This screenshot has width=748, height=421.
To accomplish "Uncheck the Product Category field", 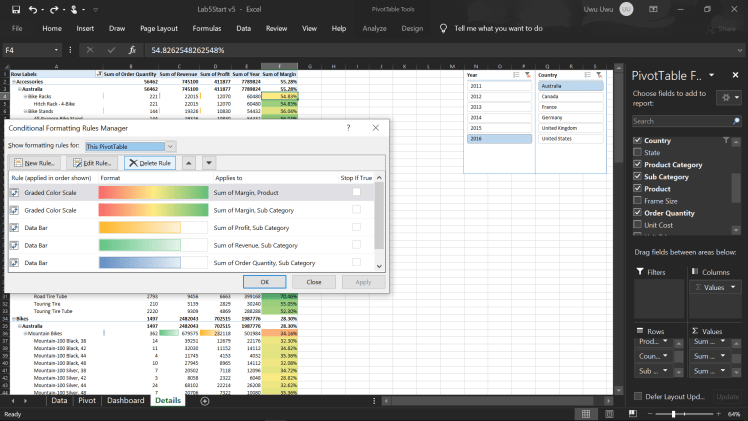I will 638,165.
